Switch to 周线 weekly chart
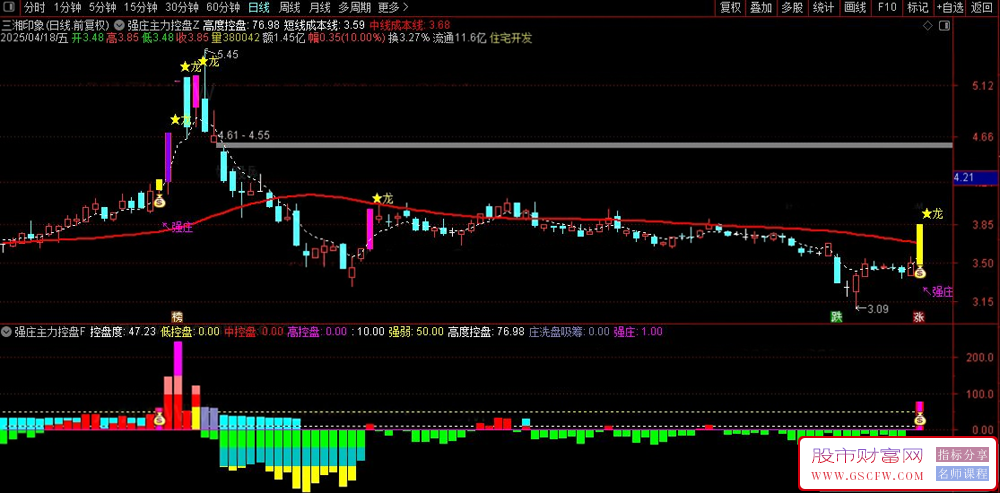 (x=290, y=8)
